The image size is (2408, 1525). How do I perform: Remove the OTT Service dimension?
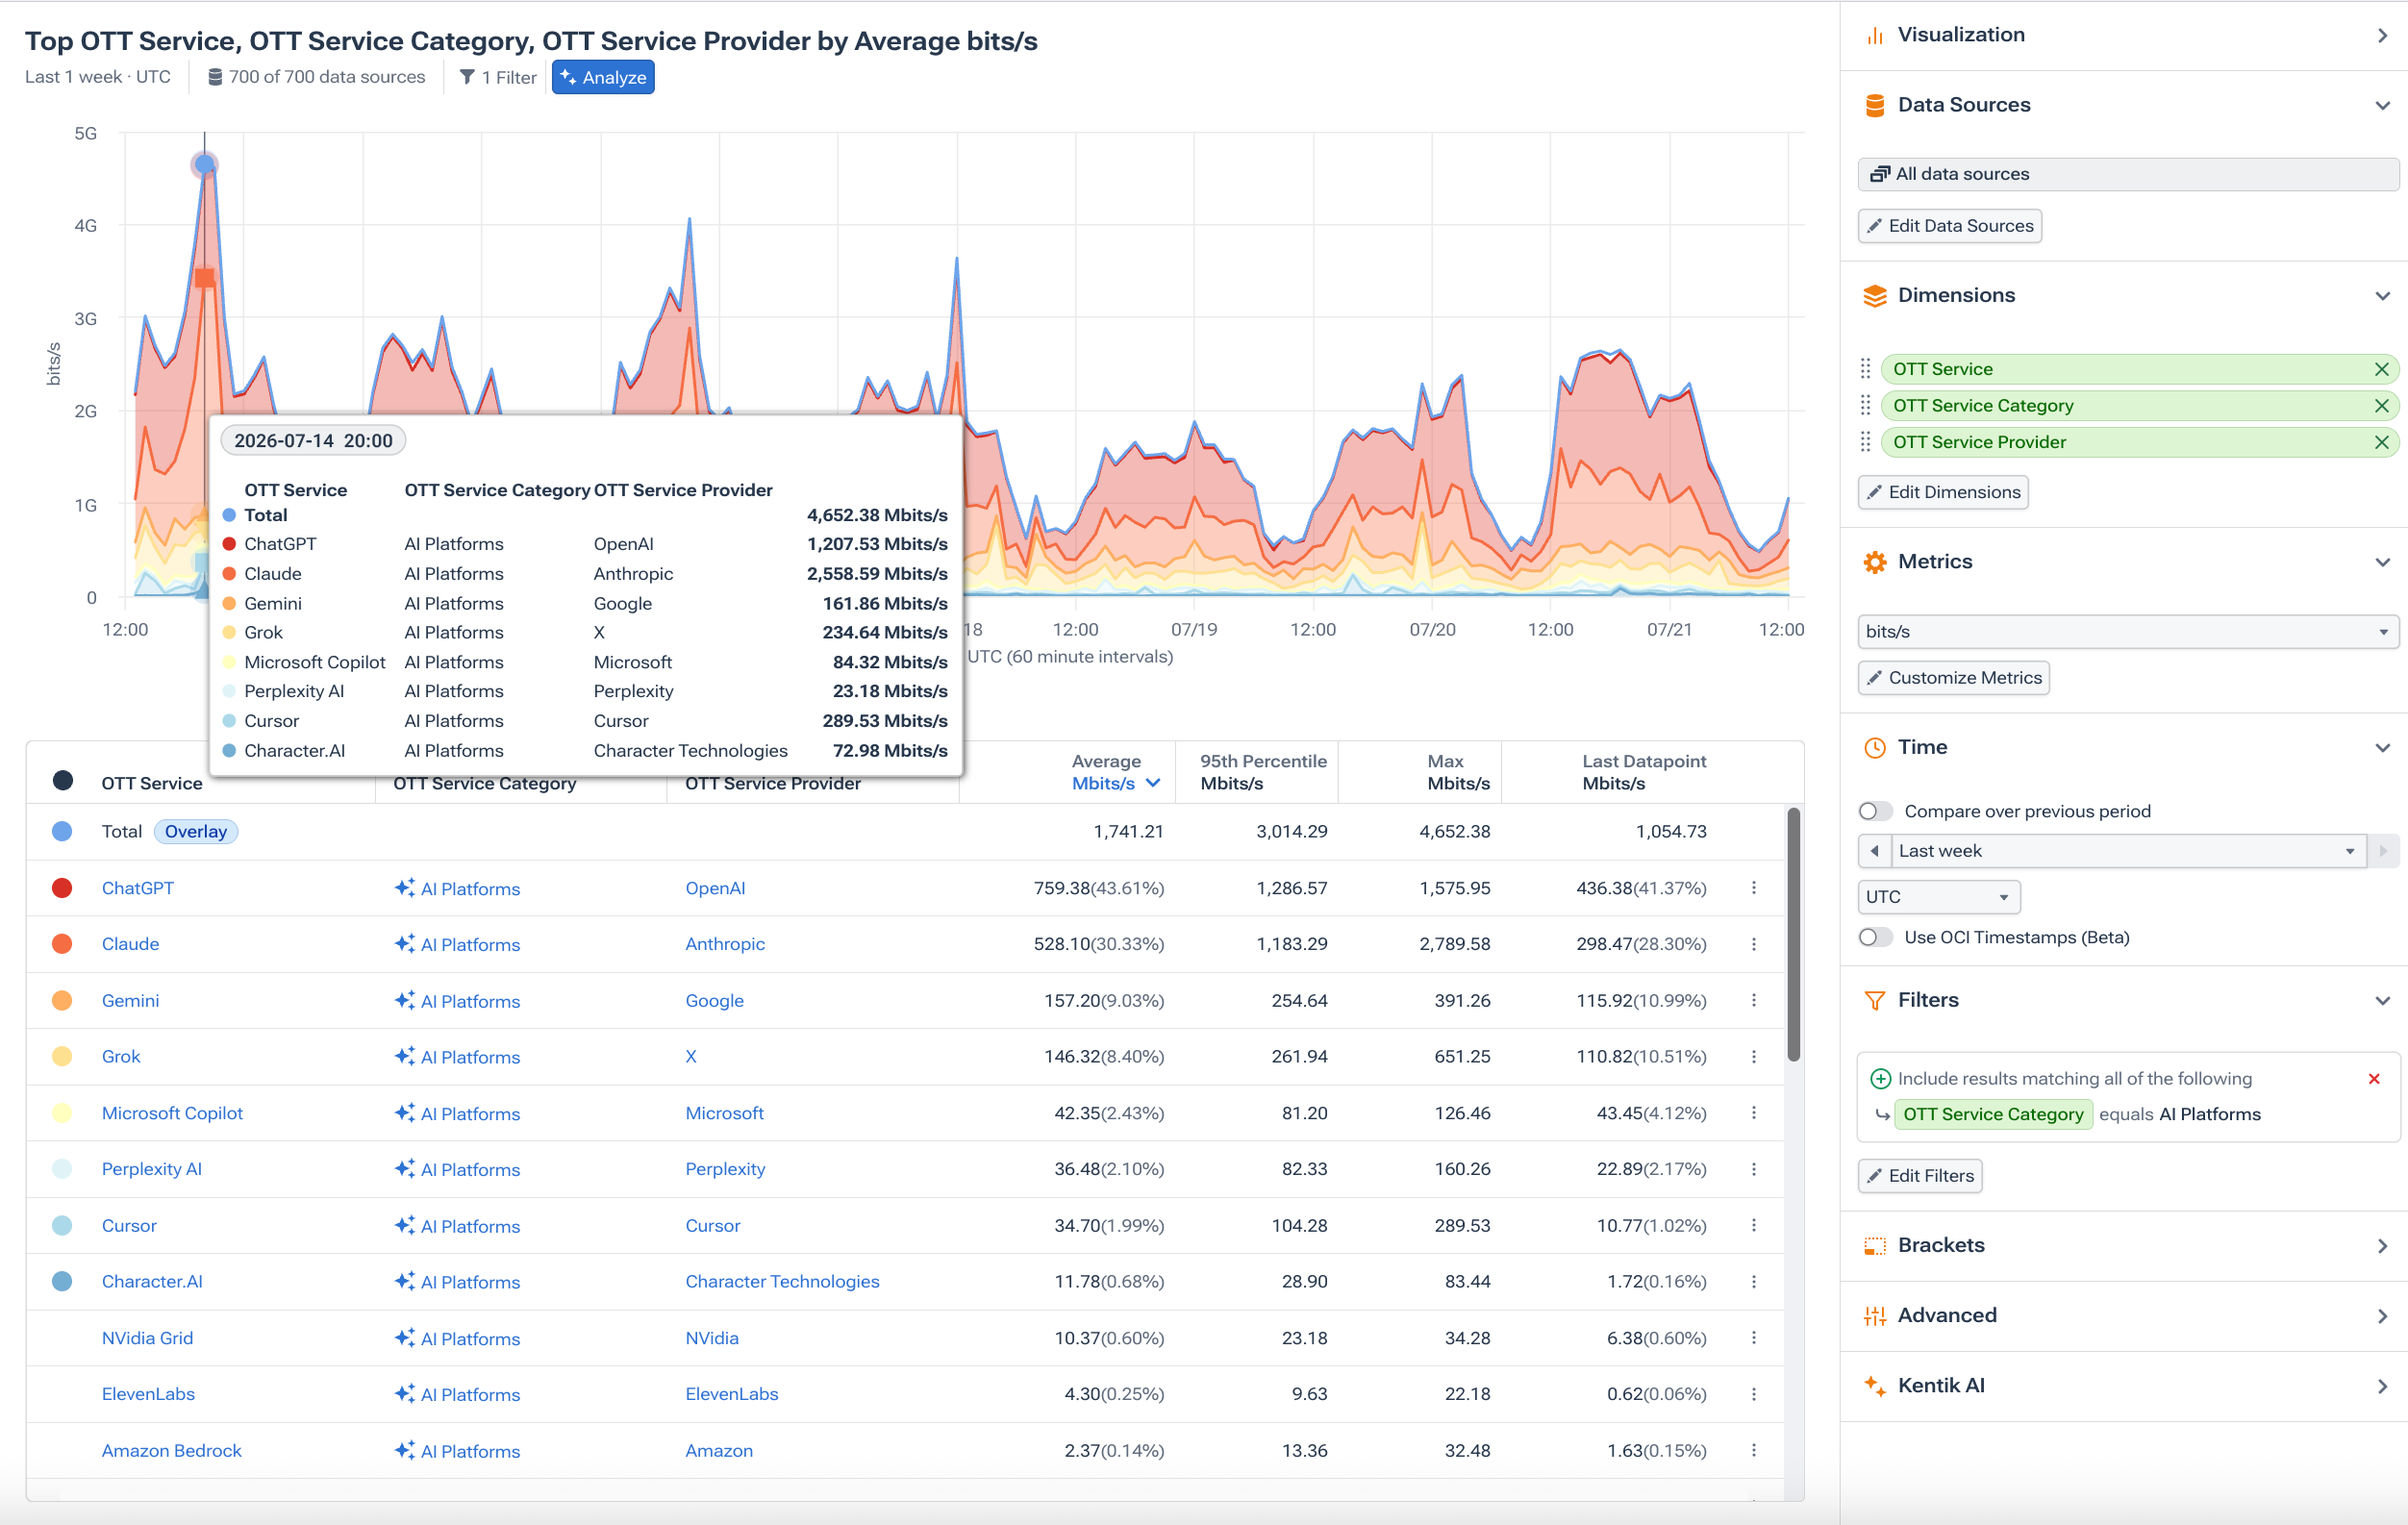point(2381,369)
